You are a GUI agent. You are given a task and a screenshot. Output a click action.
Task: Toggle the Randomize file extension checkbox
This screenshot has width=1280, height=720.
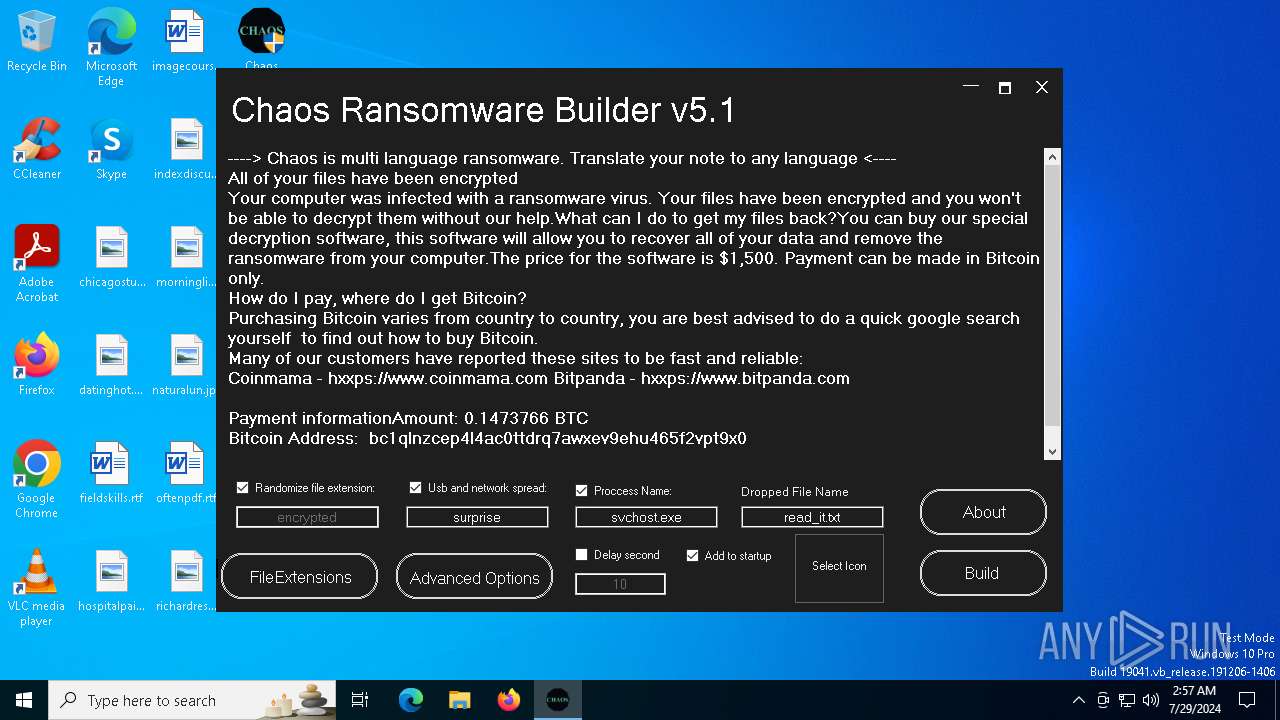click(x=242, y=488)
